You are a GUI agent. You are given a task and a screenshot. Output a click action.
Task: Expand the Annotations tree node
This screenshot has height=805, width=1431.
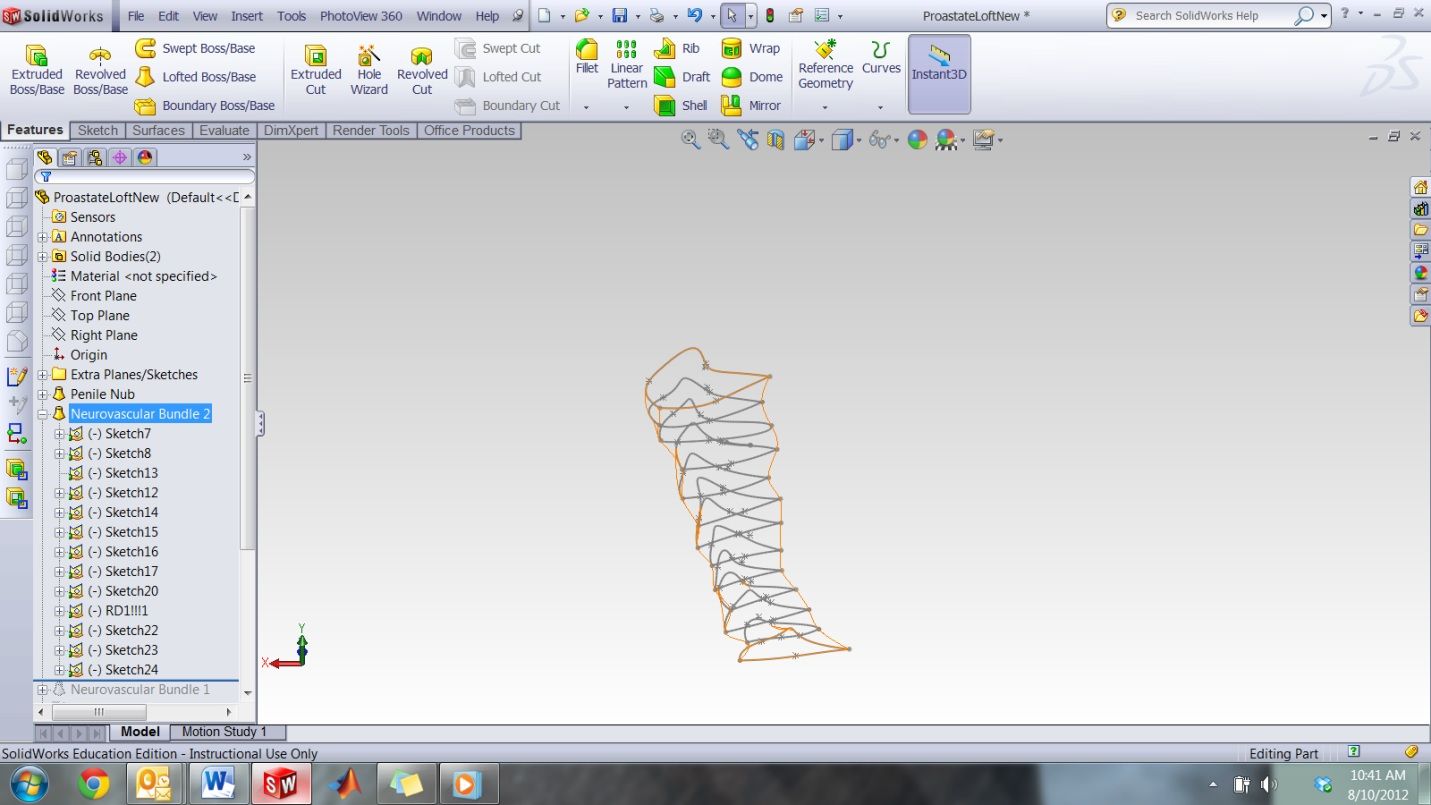(43, 237)
